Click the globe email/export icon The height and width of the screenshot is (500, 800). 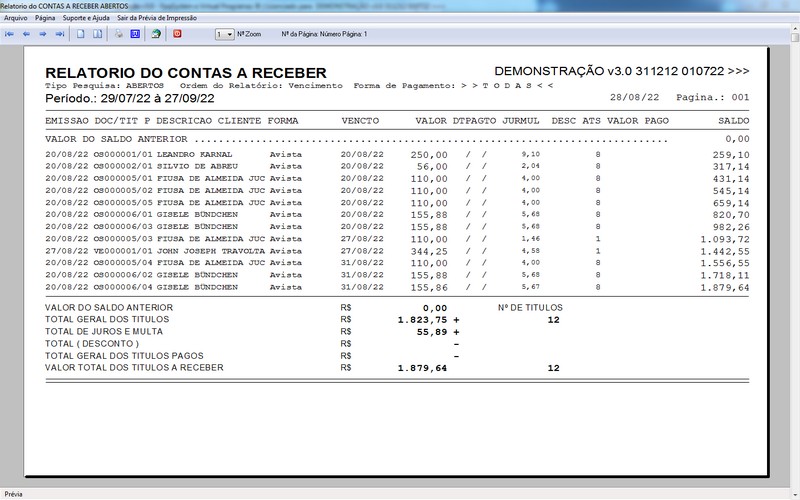pos(156,34)
